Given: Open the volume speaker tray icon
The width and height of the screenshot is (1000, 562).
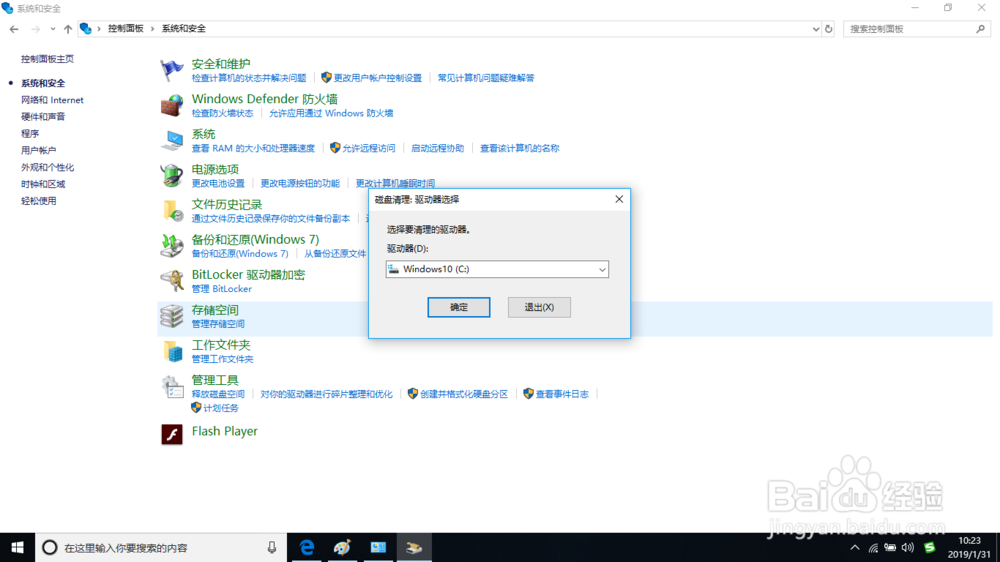Looking at the screenshot, I should [x=908, y=547].
